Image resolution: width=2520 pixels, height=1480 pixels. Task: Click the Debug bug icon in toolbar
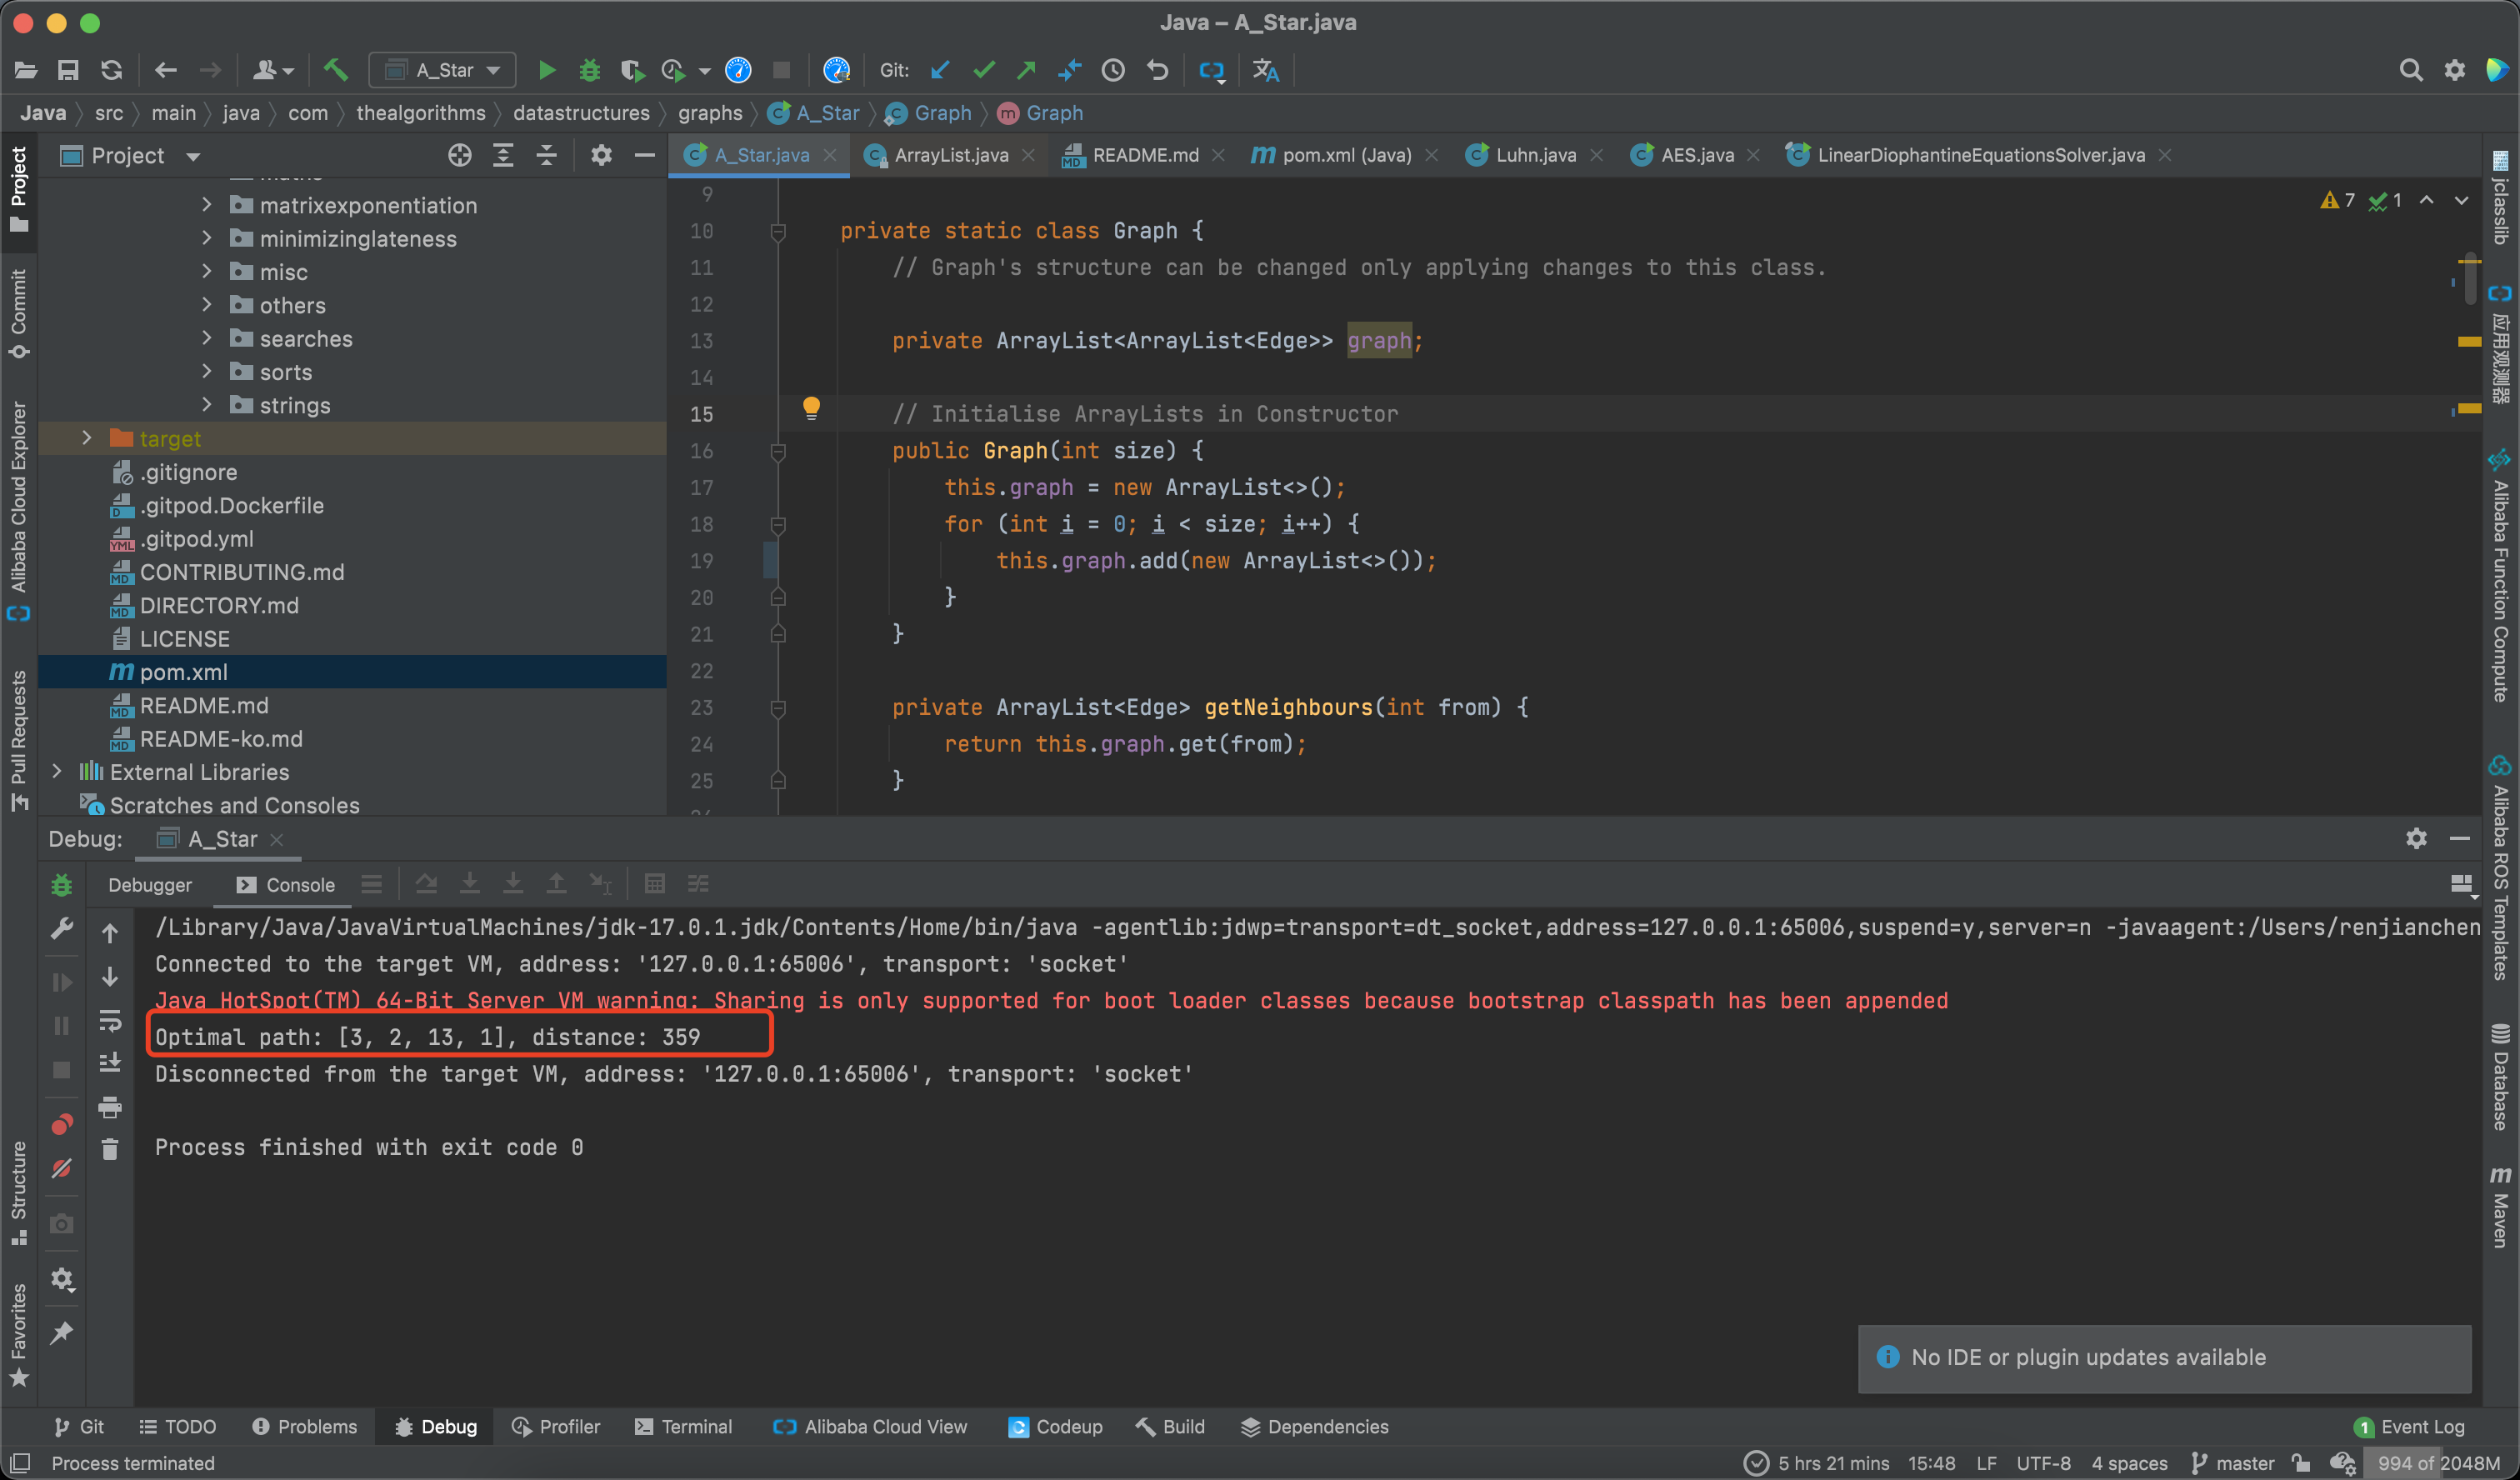coord(589,70)
